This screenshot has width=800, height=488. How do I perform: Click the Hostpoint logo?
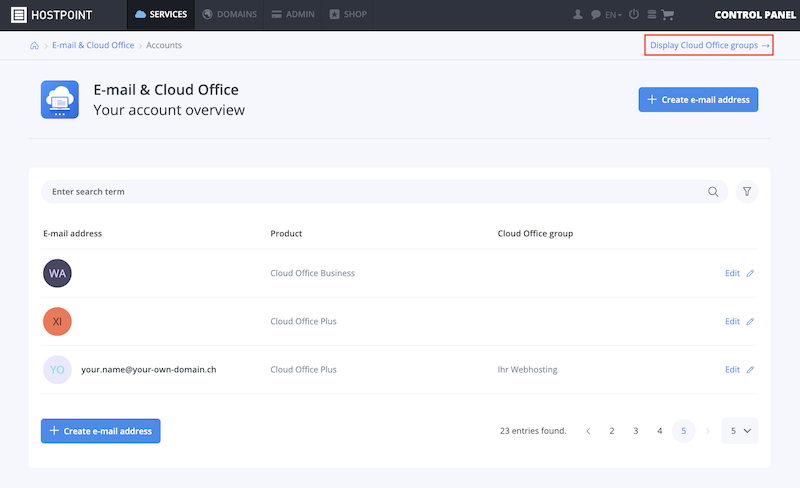(52, 15)
